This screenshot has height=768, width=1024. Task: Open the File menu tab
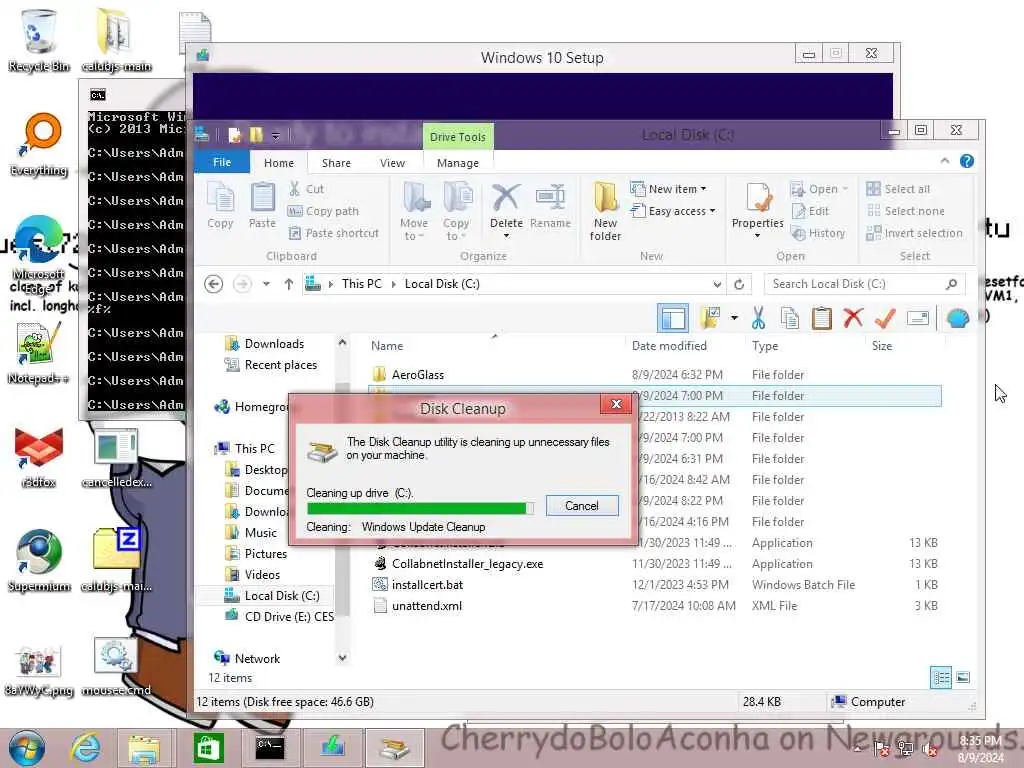tap(222, 162)
